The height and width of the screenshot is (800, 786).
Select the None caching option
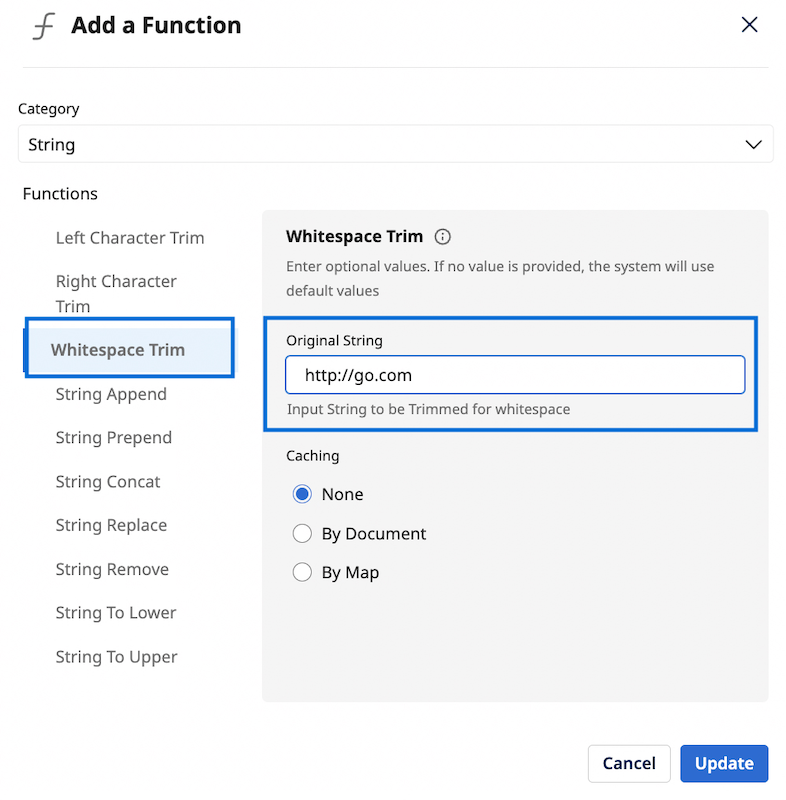pyautogui.click(x=302, y=494)
